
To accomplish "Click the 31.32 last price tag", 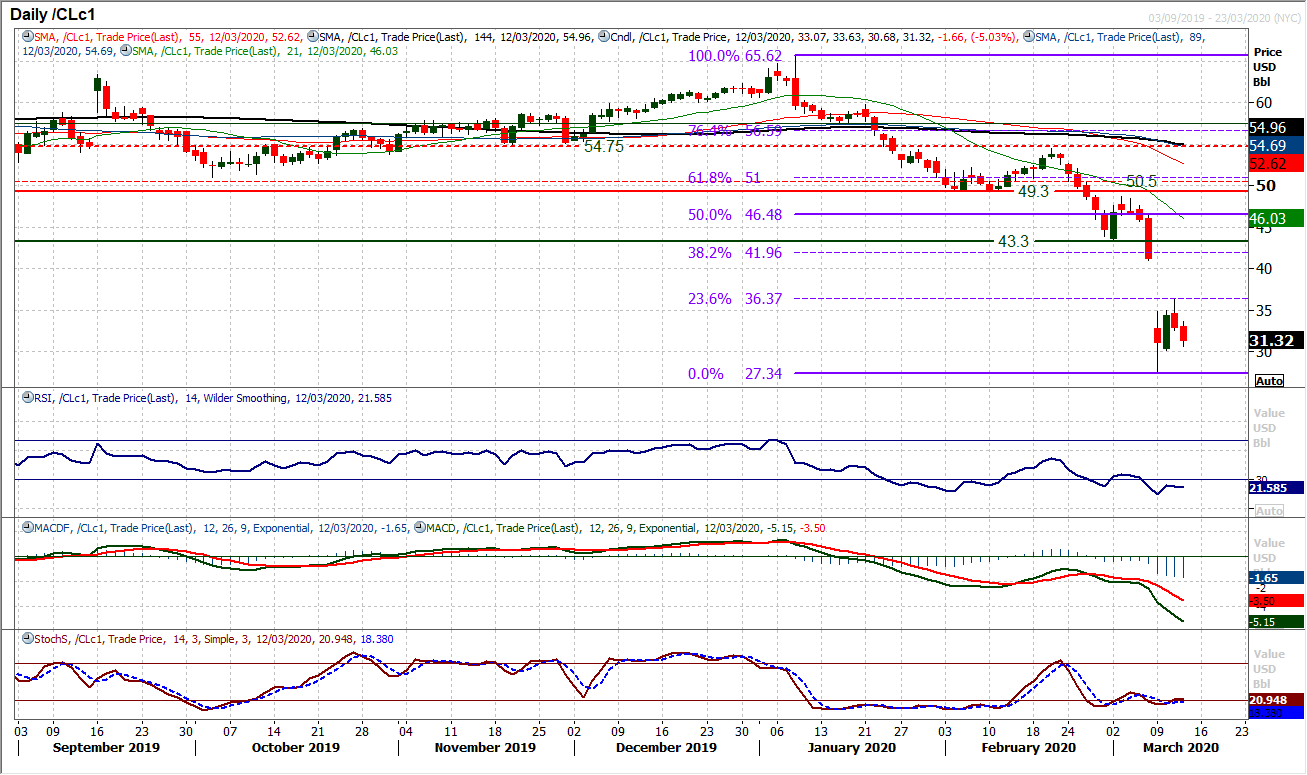I will pos(1276,341).
